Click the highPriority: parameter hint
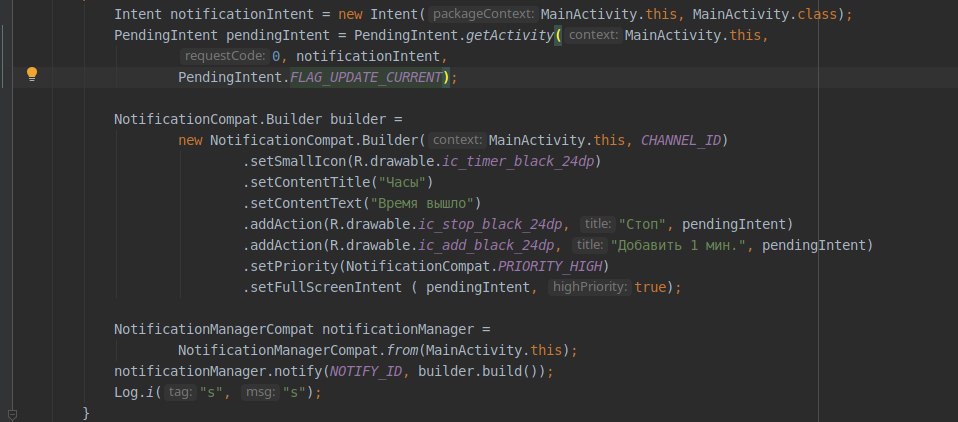This screenshot has width=958, height=422. tap(590, 288)
